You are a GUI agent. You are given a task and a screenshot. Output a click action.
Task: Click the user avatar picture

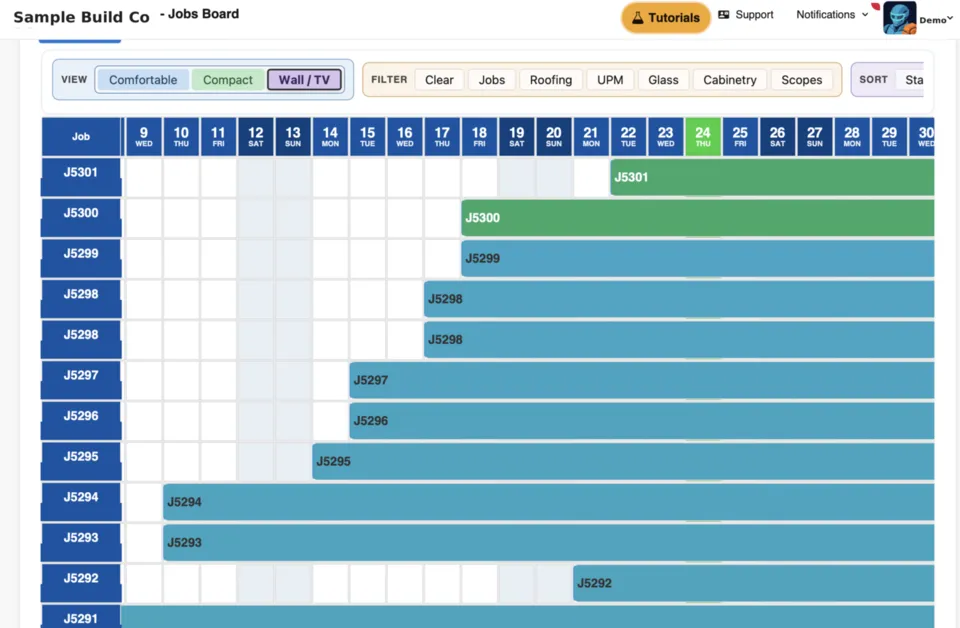click(x=899, y=18)
